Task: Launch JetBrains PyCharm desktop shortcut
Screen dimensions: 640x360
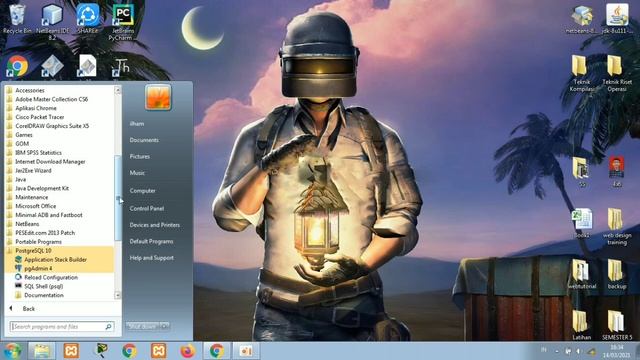Action: (x=122, y=22)
